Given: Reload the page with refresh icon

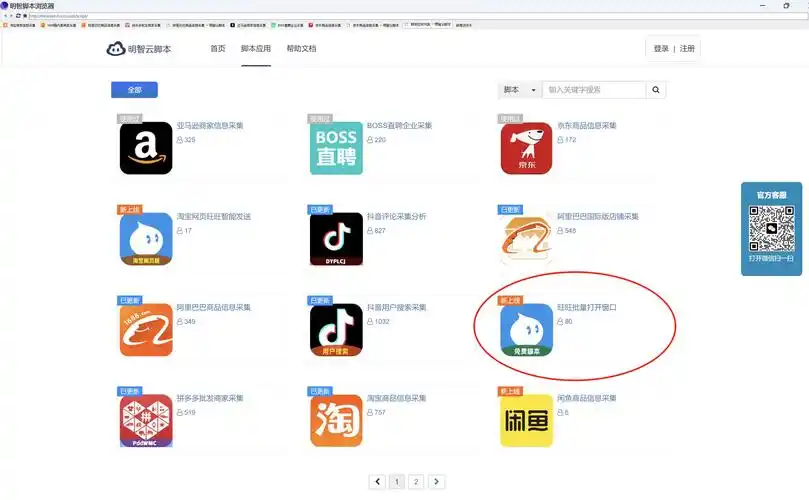Looking at the screenshot, I should pyautogui.click(x=18, y=16).
